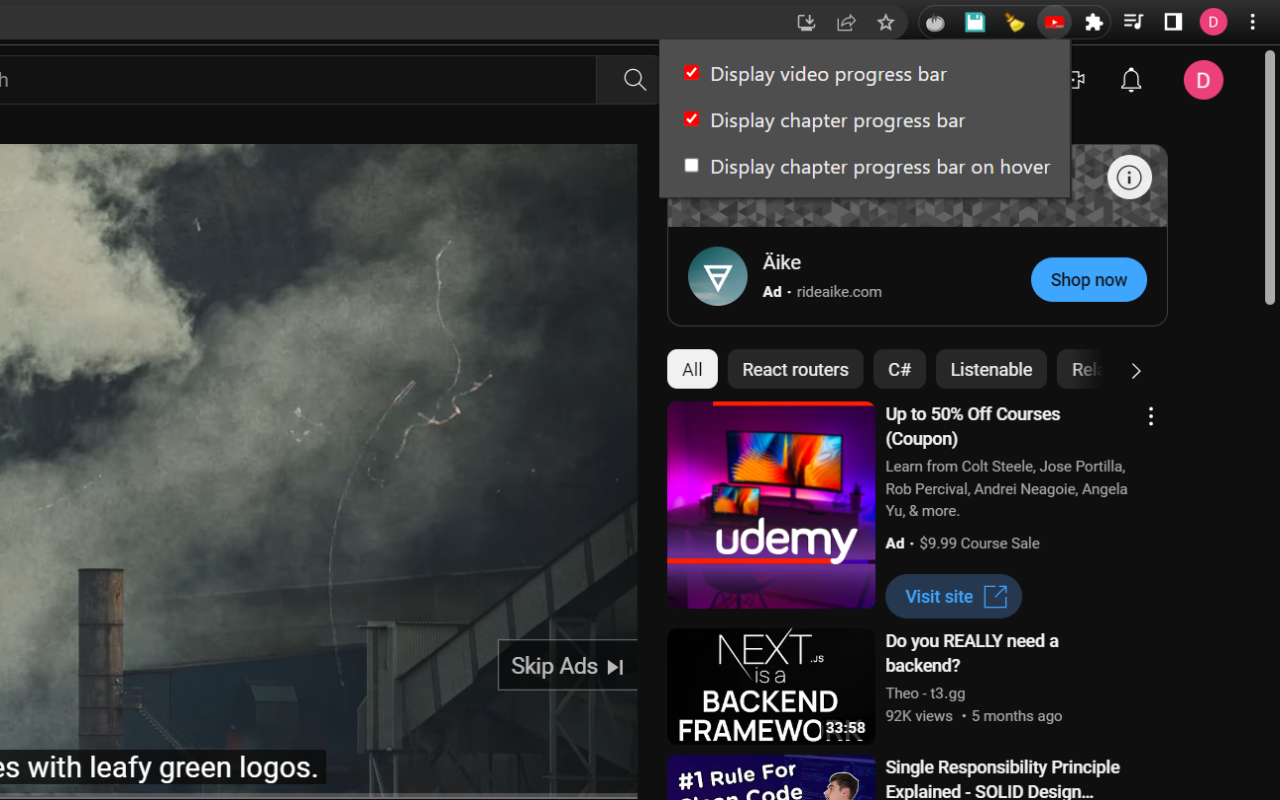The image size is (1280, 800).
Task: Click the $9.99 Course Sale text
Action: [x=979, y=543]
